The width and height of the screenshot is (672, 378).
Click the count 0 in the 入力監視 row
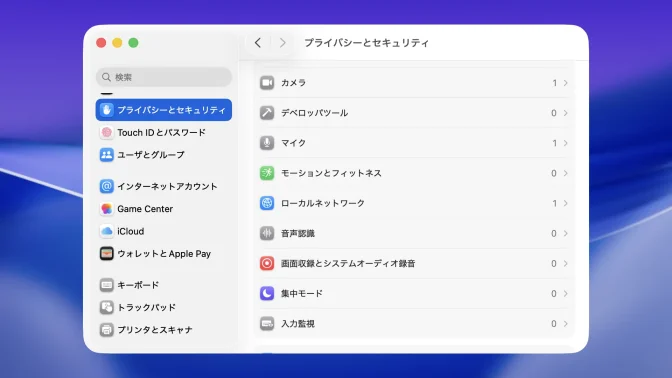click(554, 324)
